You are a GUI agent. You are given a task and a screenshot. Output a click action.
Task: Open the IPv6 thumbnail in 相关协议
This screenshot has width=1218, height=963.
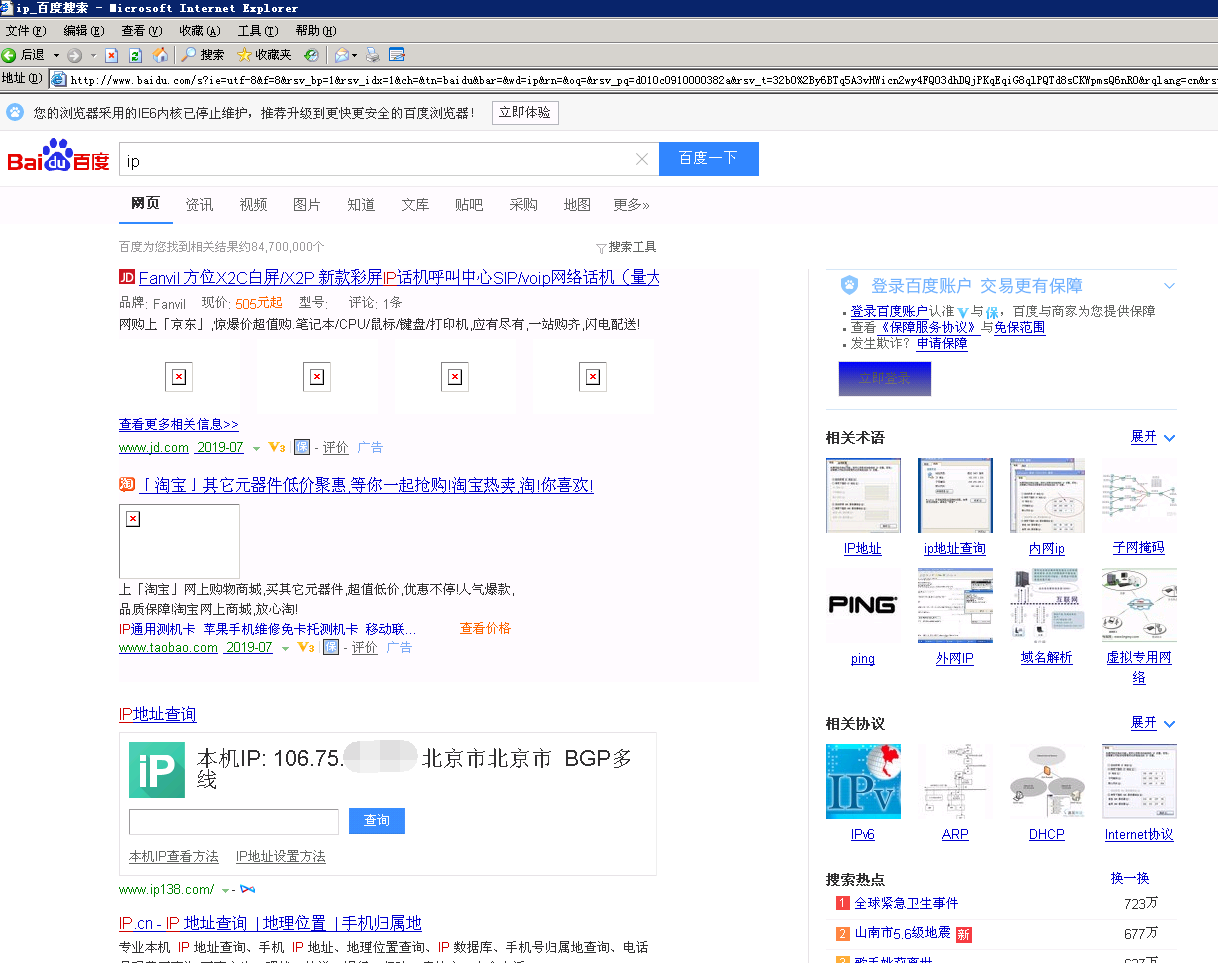[x=863, y=781]
